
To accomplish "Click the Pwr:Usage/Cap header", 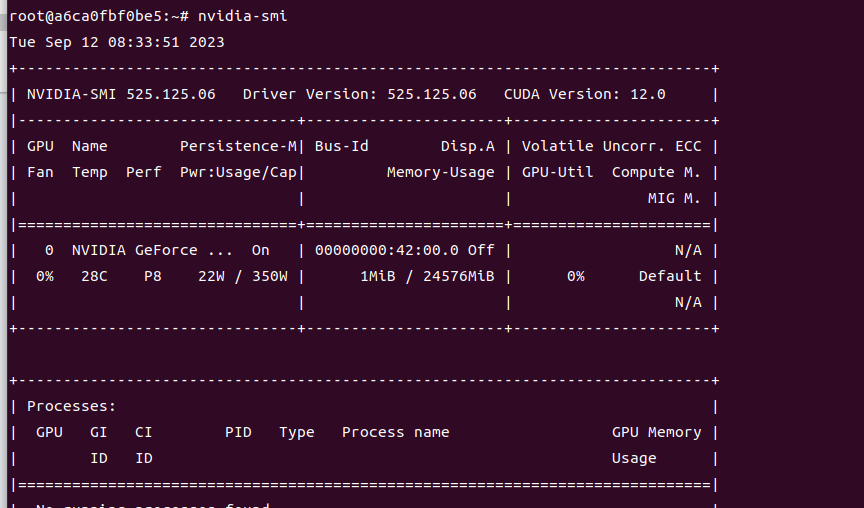I will tap(238, 172).
